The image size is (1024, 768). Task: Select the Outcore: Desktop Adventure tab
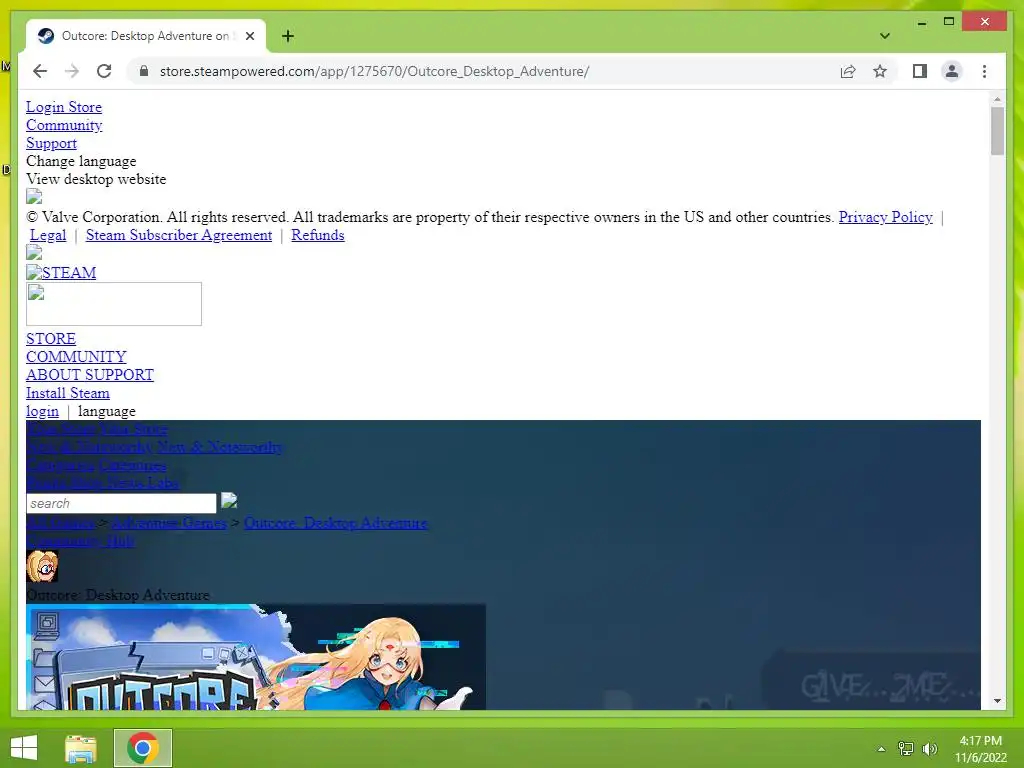146,36
